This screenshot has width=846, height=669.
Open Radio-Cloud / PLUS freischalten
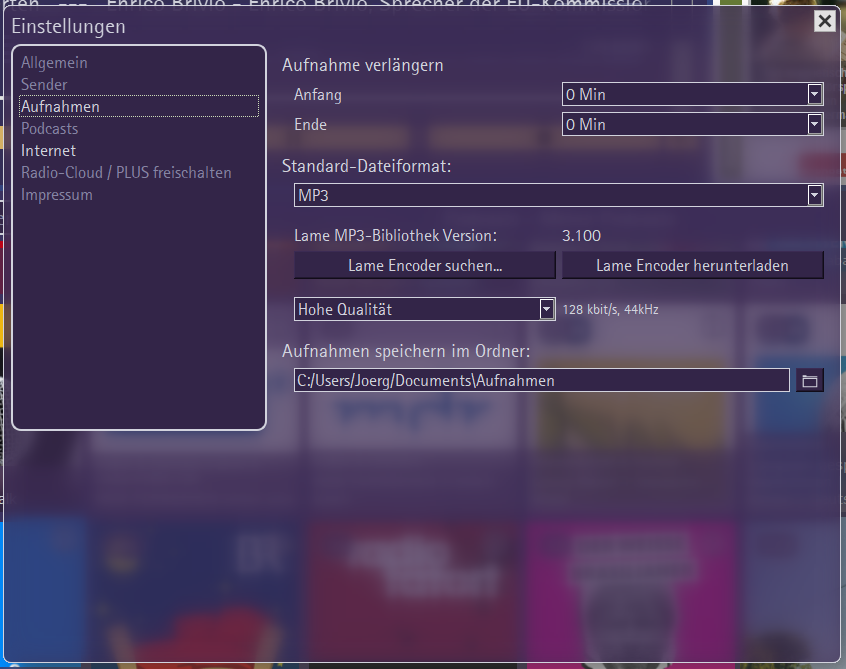click(126, 173)
